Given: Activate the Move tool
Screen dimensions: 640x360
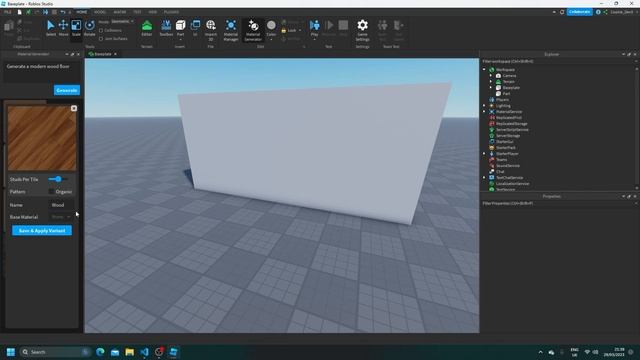Looking at the screenshot, I should point(63,28).
